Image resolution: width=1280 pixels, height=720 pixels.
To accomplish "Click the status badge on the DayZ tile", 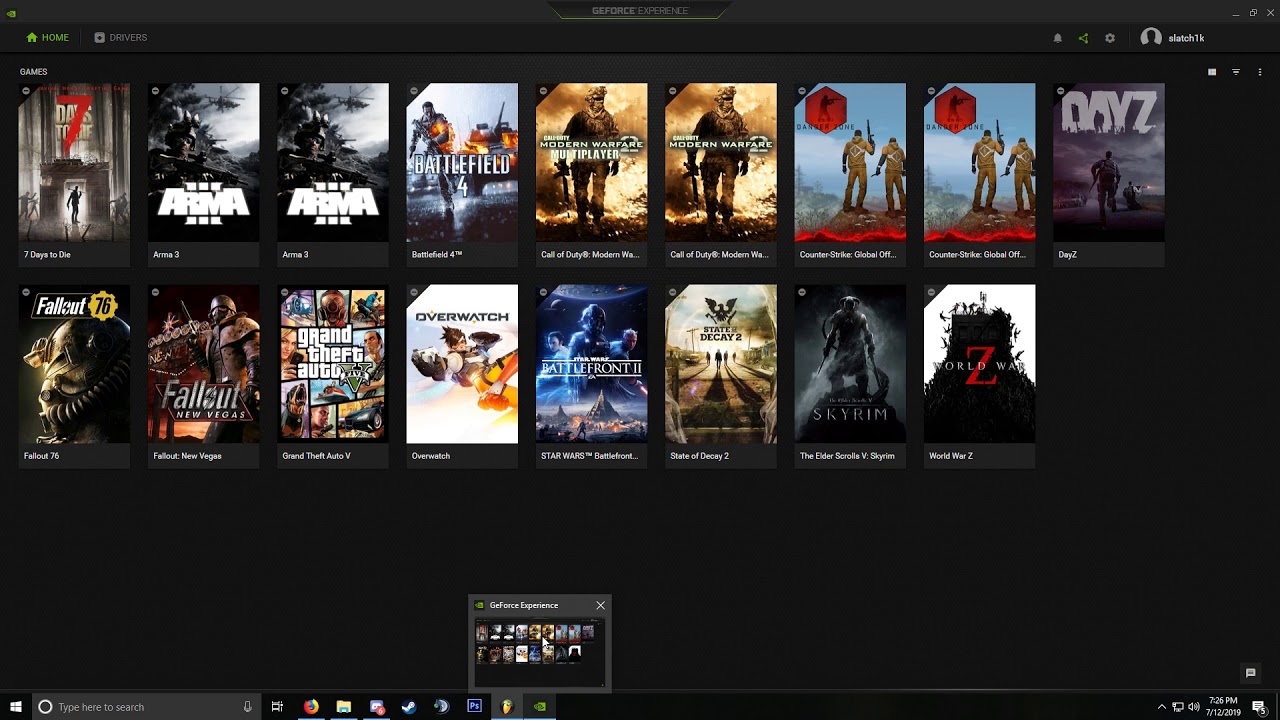I will click(1060, 91).
